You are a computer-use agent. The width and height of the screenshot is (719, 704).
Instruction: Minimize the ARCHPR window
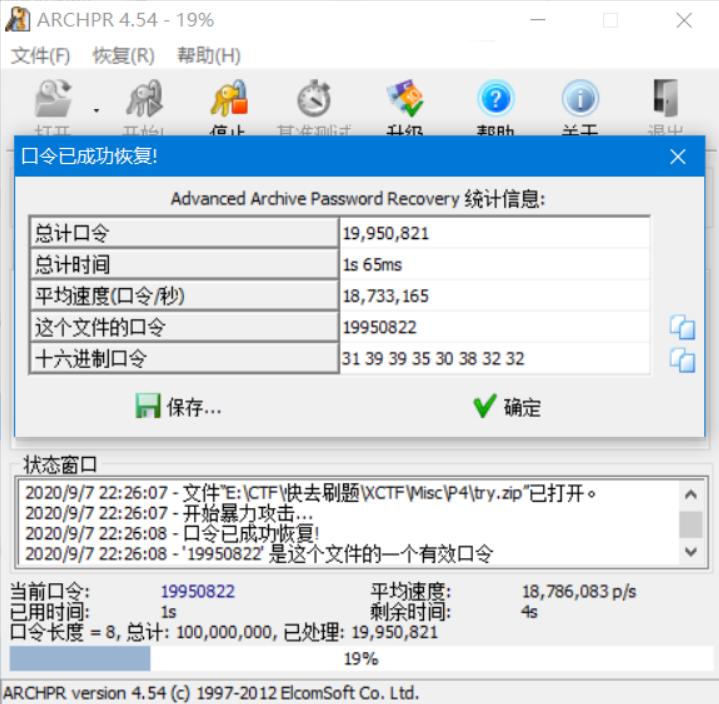pyautogui.click(x=538, y=20)
